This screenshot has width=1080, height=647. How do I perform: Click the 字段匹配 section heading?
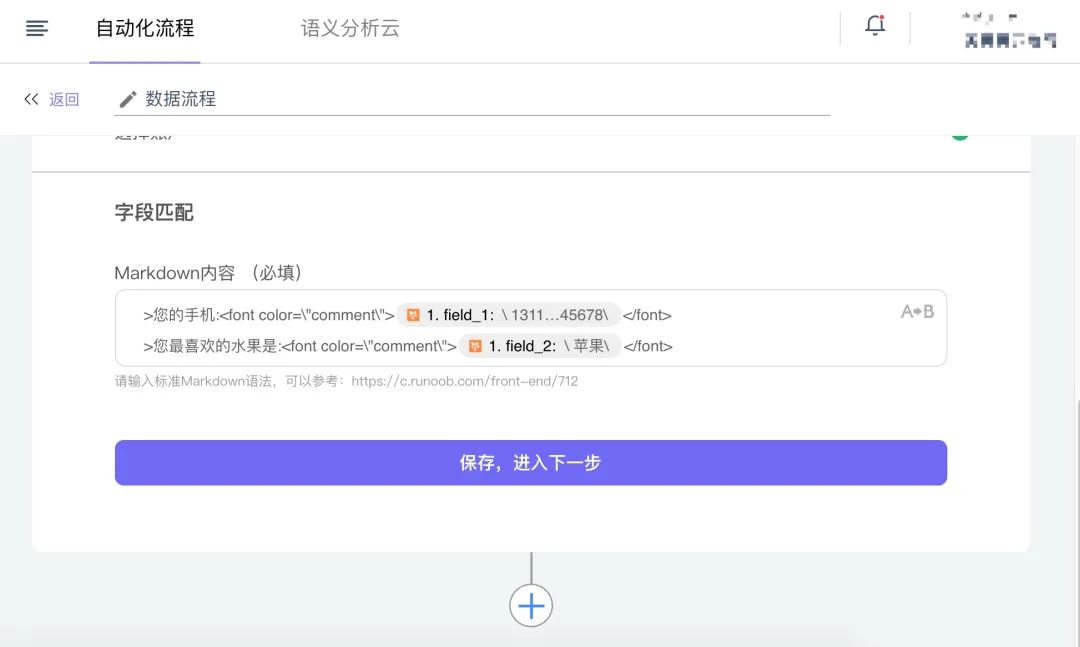pos(154,212)
